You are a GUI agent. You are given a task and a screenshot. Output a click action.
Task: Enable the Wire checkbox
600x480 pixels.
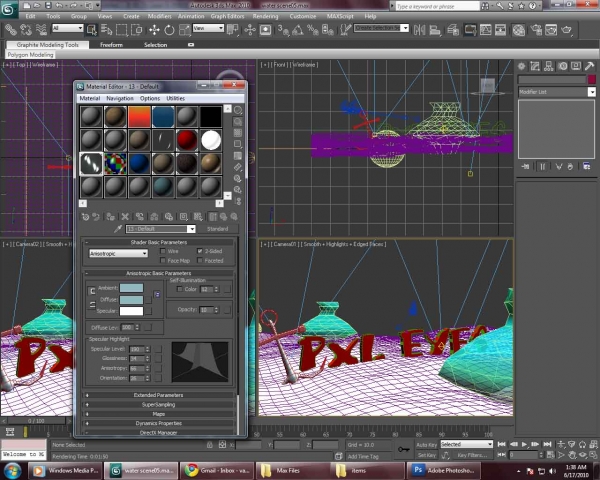pyautogui.click(x=163, y=251)
